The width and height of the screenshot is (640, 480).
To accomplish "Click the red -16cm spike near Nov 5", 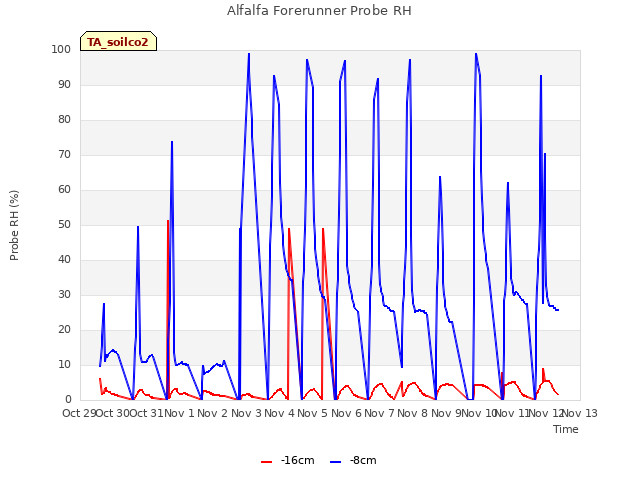I will click(x=323, y=229).
